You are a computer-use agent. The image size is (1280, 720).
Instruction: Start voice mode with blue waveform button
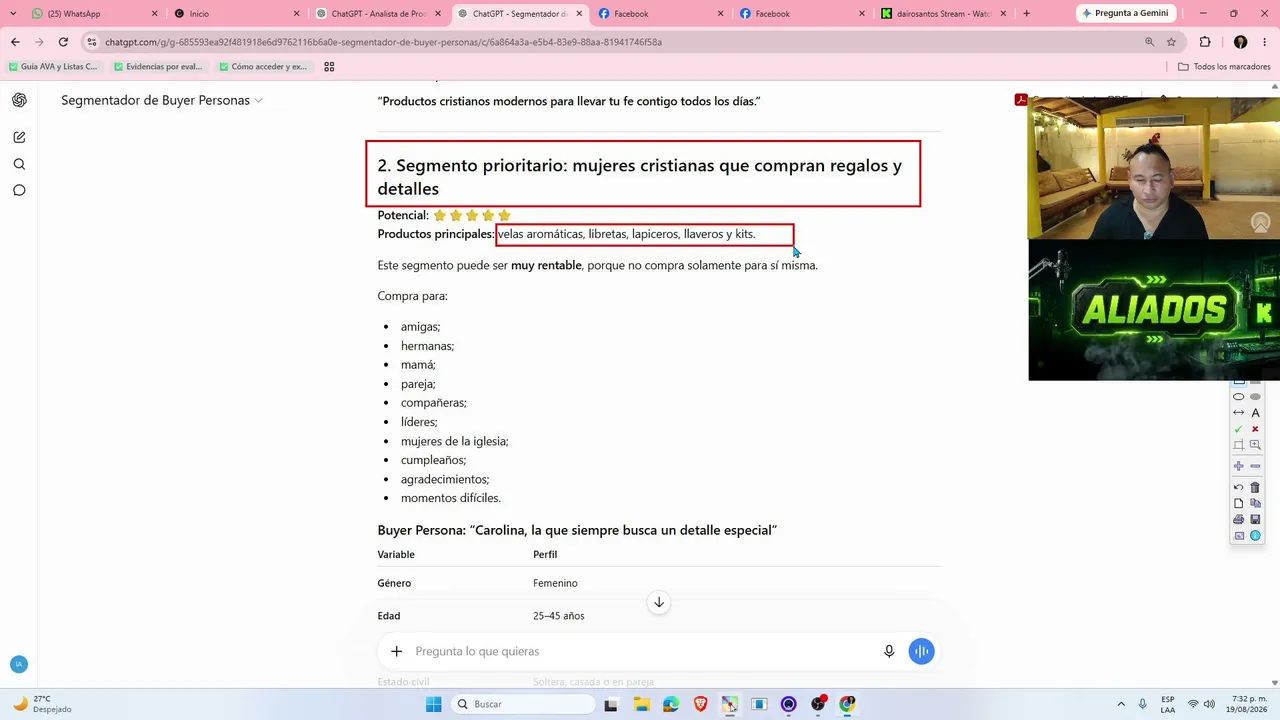click(921, 651)
